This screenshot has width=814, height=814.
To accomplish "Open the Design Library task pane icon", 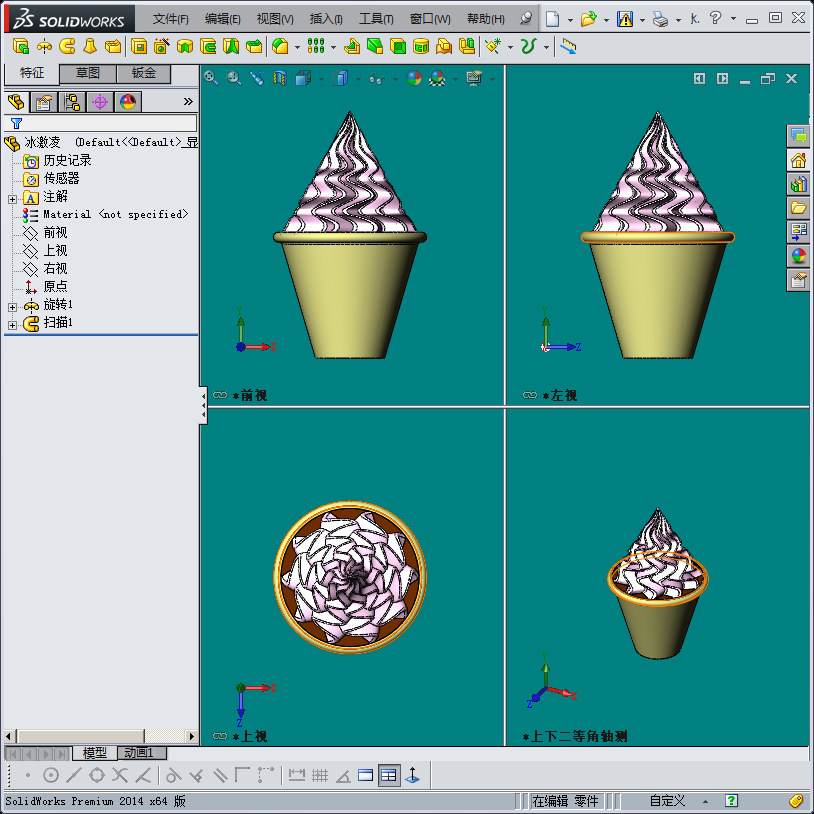I will (x=798, y=184).
